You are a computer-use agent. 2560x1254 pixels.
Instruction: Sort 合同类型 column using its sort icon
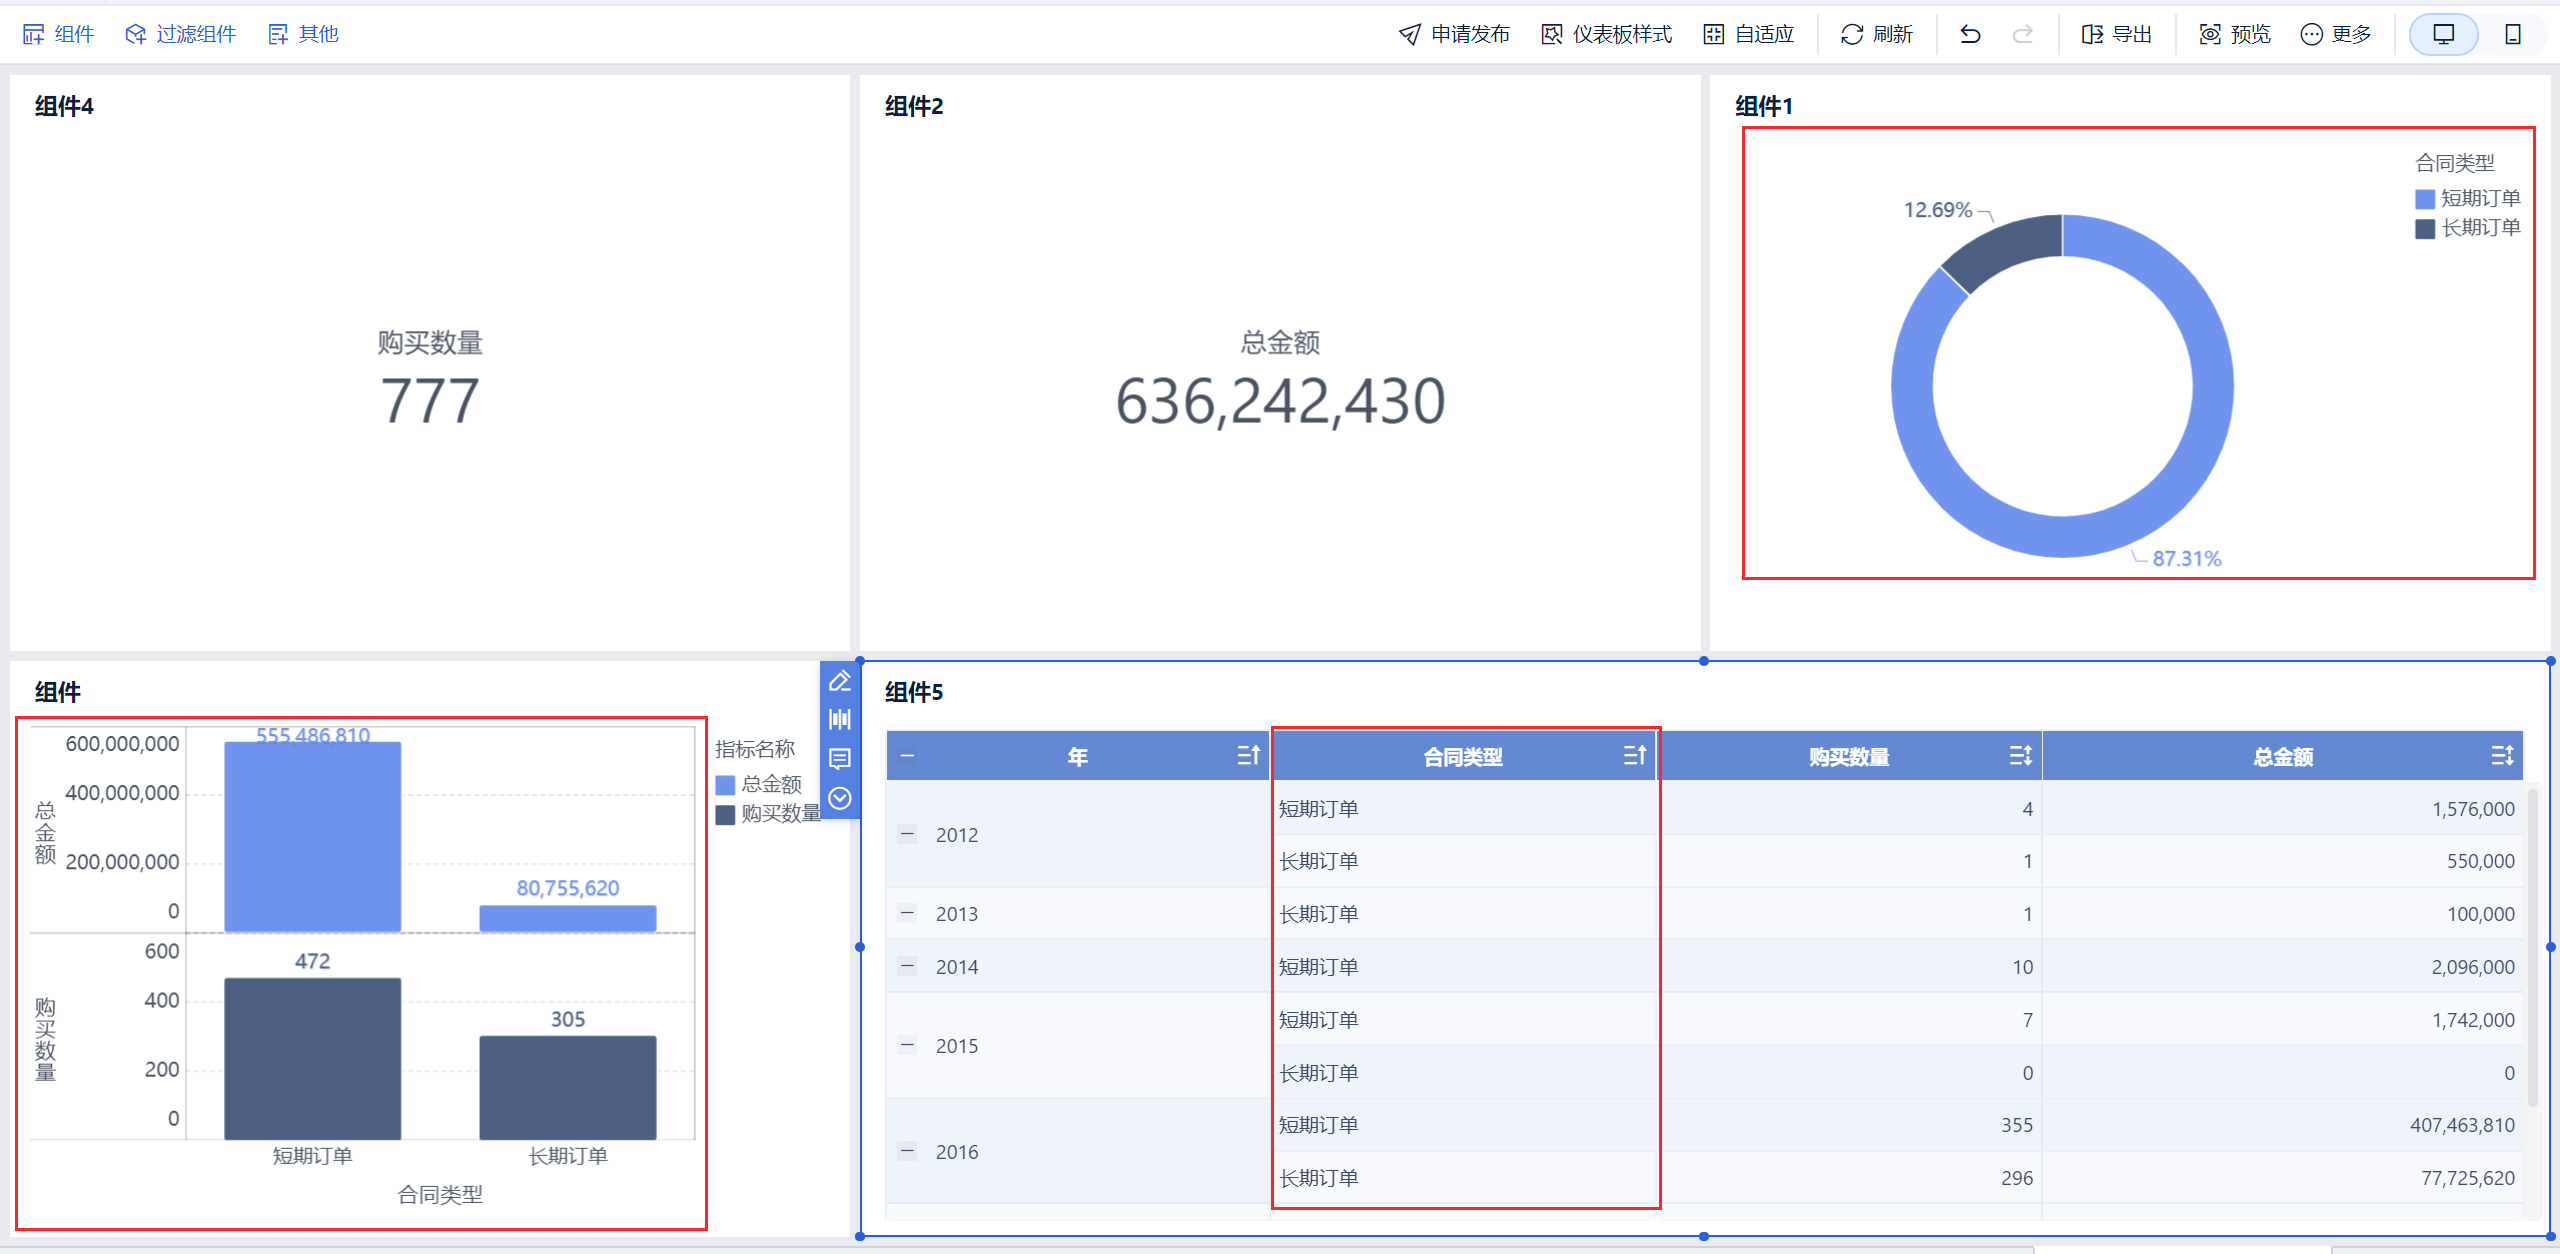[x=1634, y=756]
